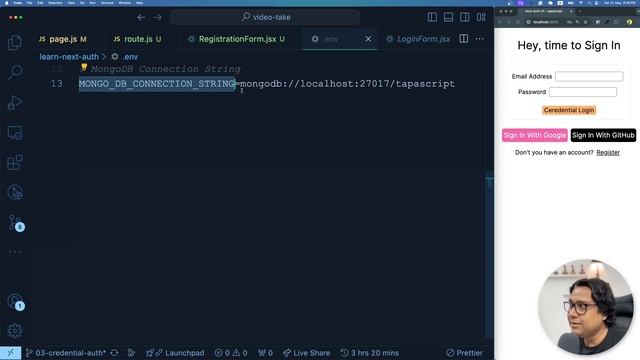Open the Accounts menu with badge 1

tap(16, 302)
